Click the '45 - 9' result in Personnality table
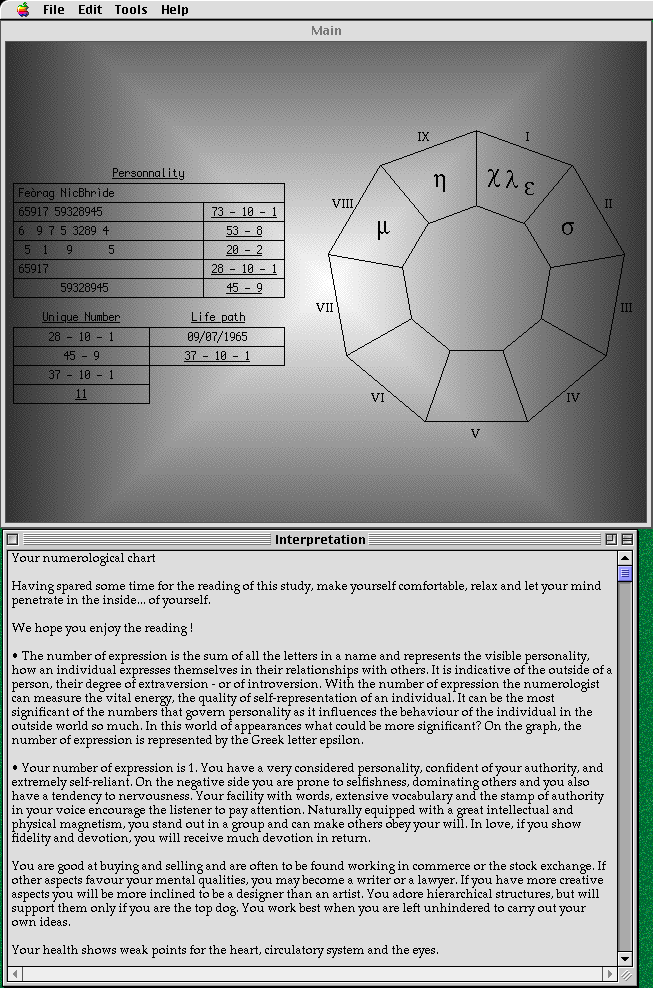The width and height of the screenshot is (653, 988). pyautogui.click(x=244, y=287)
